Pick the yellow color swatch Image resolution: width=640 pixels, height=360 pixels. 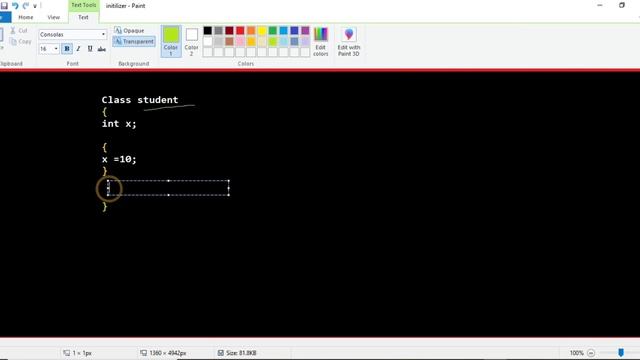[262, 31]
